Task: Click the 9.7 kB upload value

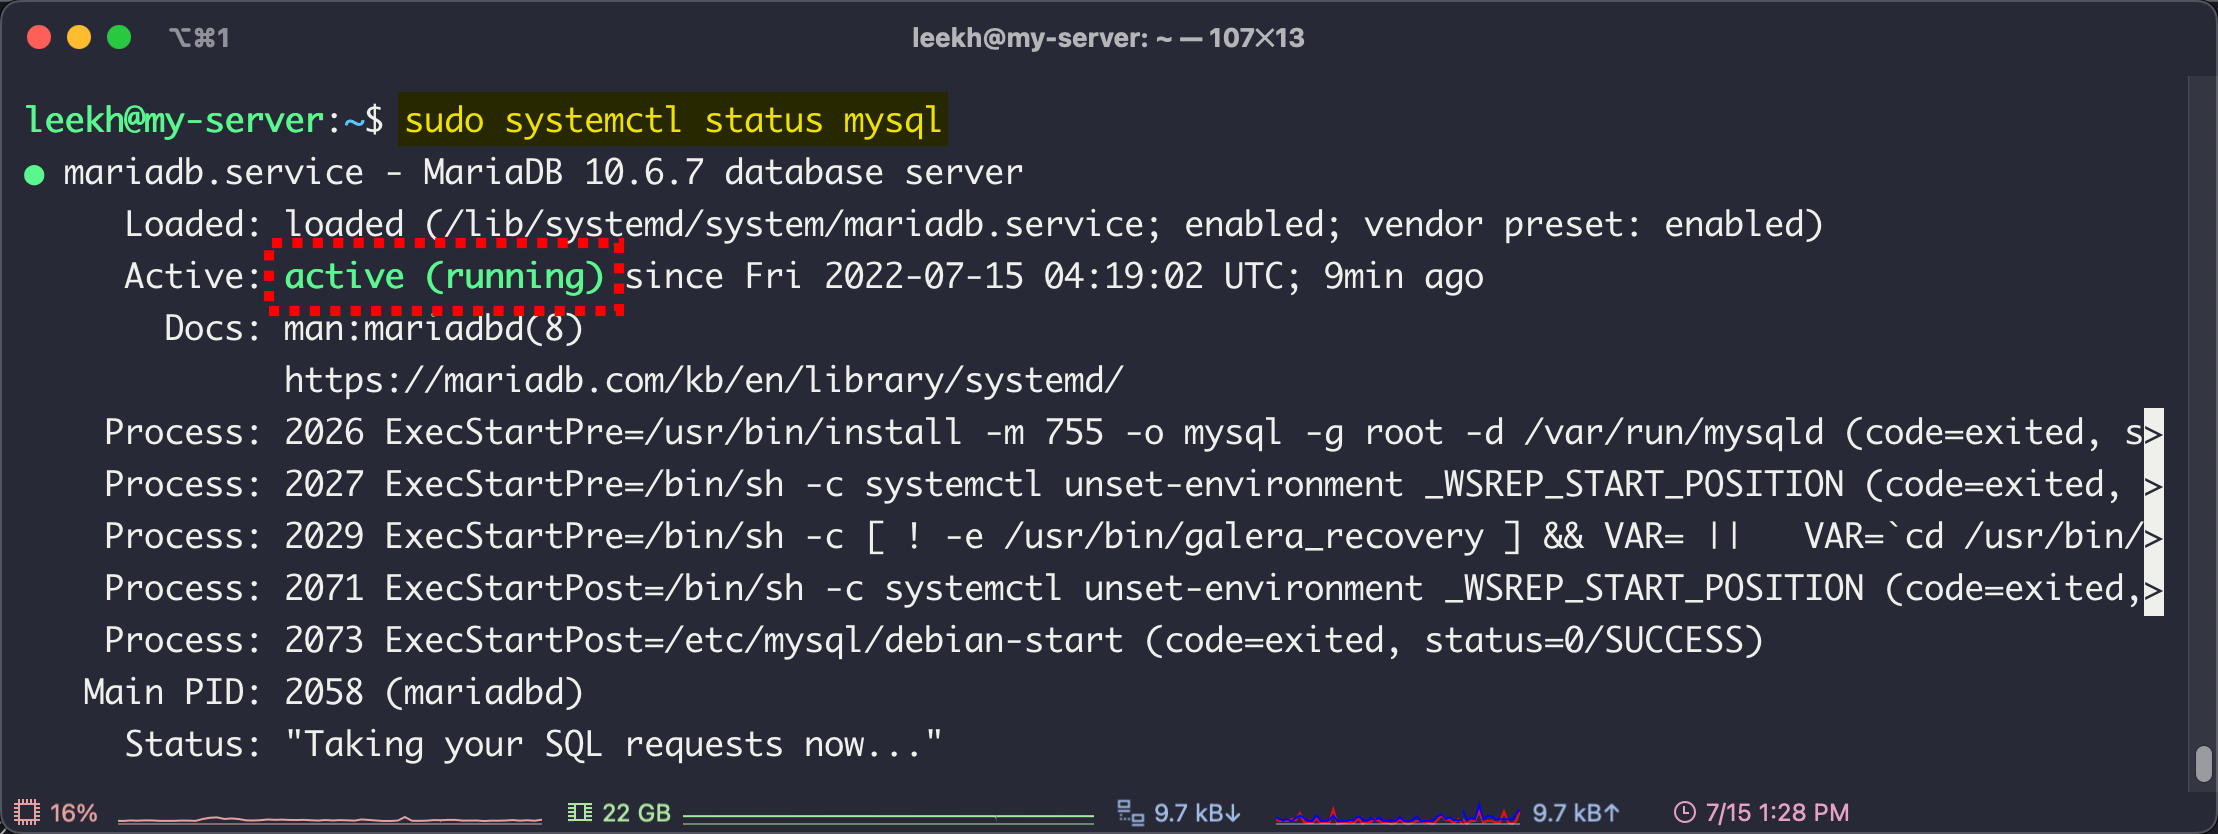Action: point(1576,813)
